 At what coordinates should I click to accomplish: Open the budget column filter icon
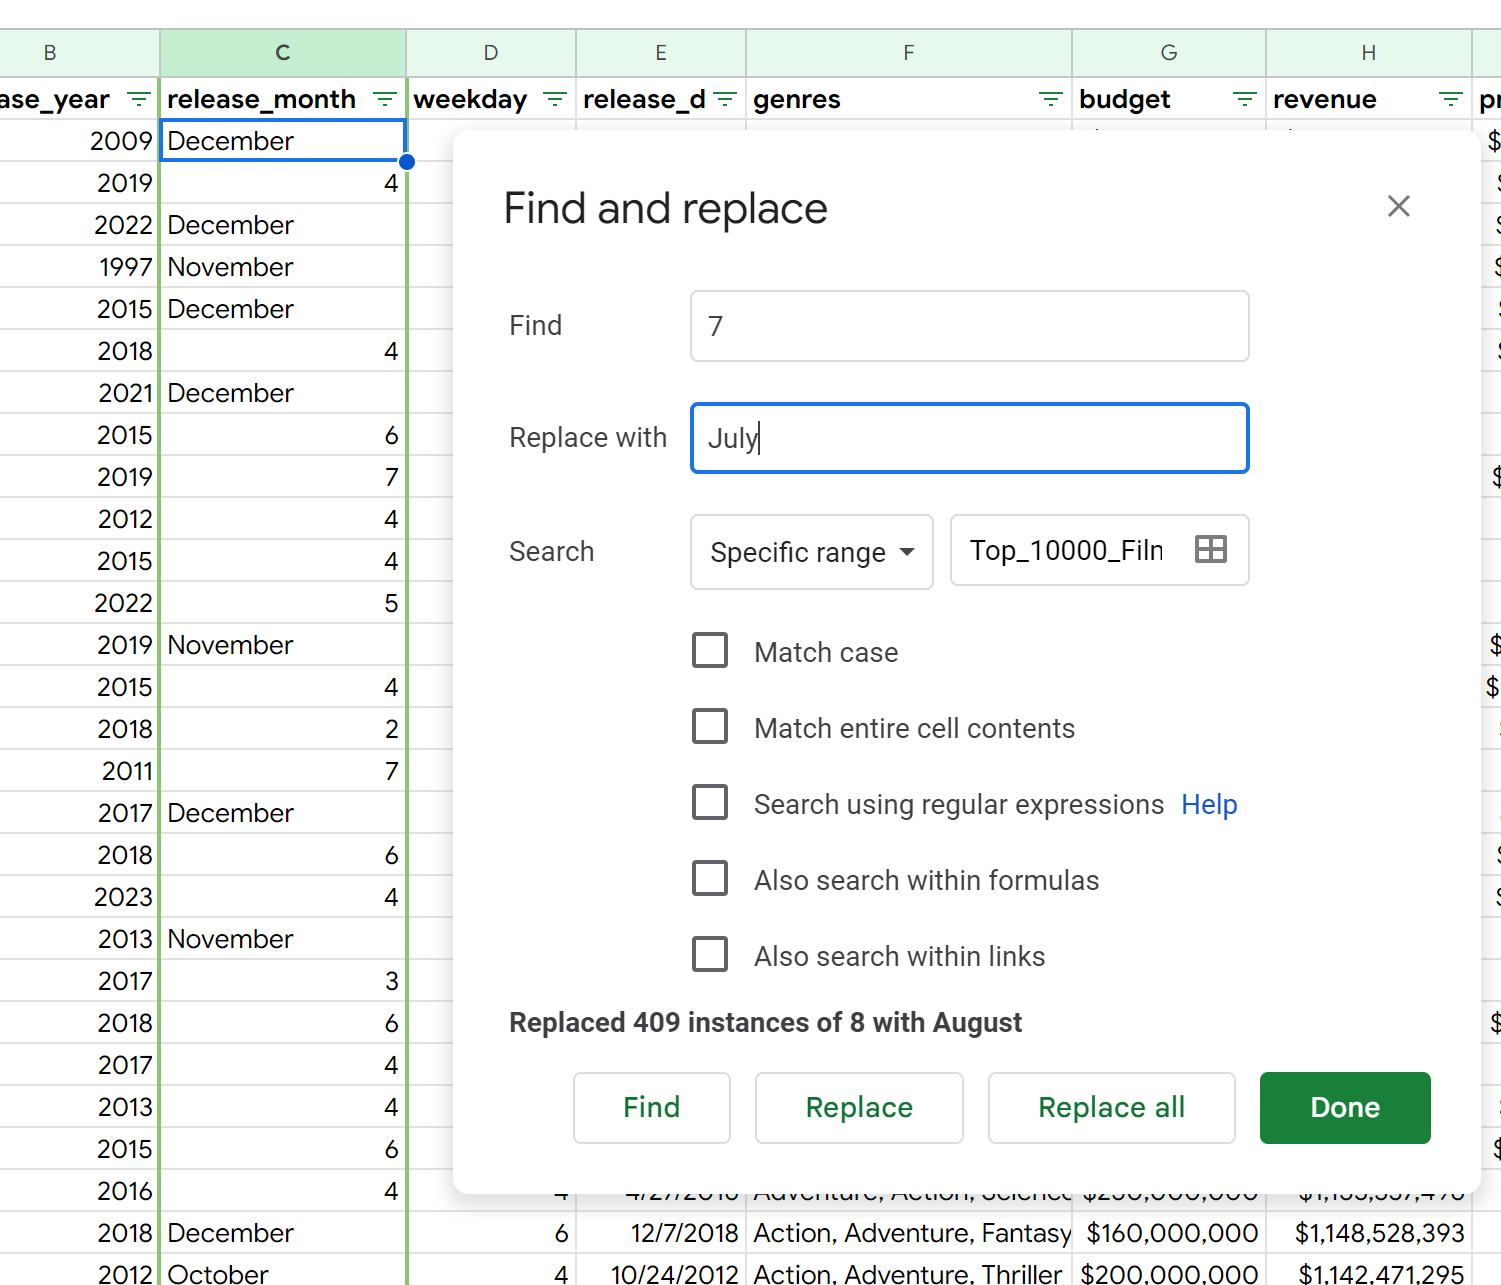point(1244,100)
